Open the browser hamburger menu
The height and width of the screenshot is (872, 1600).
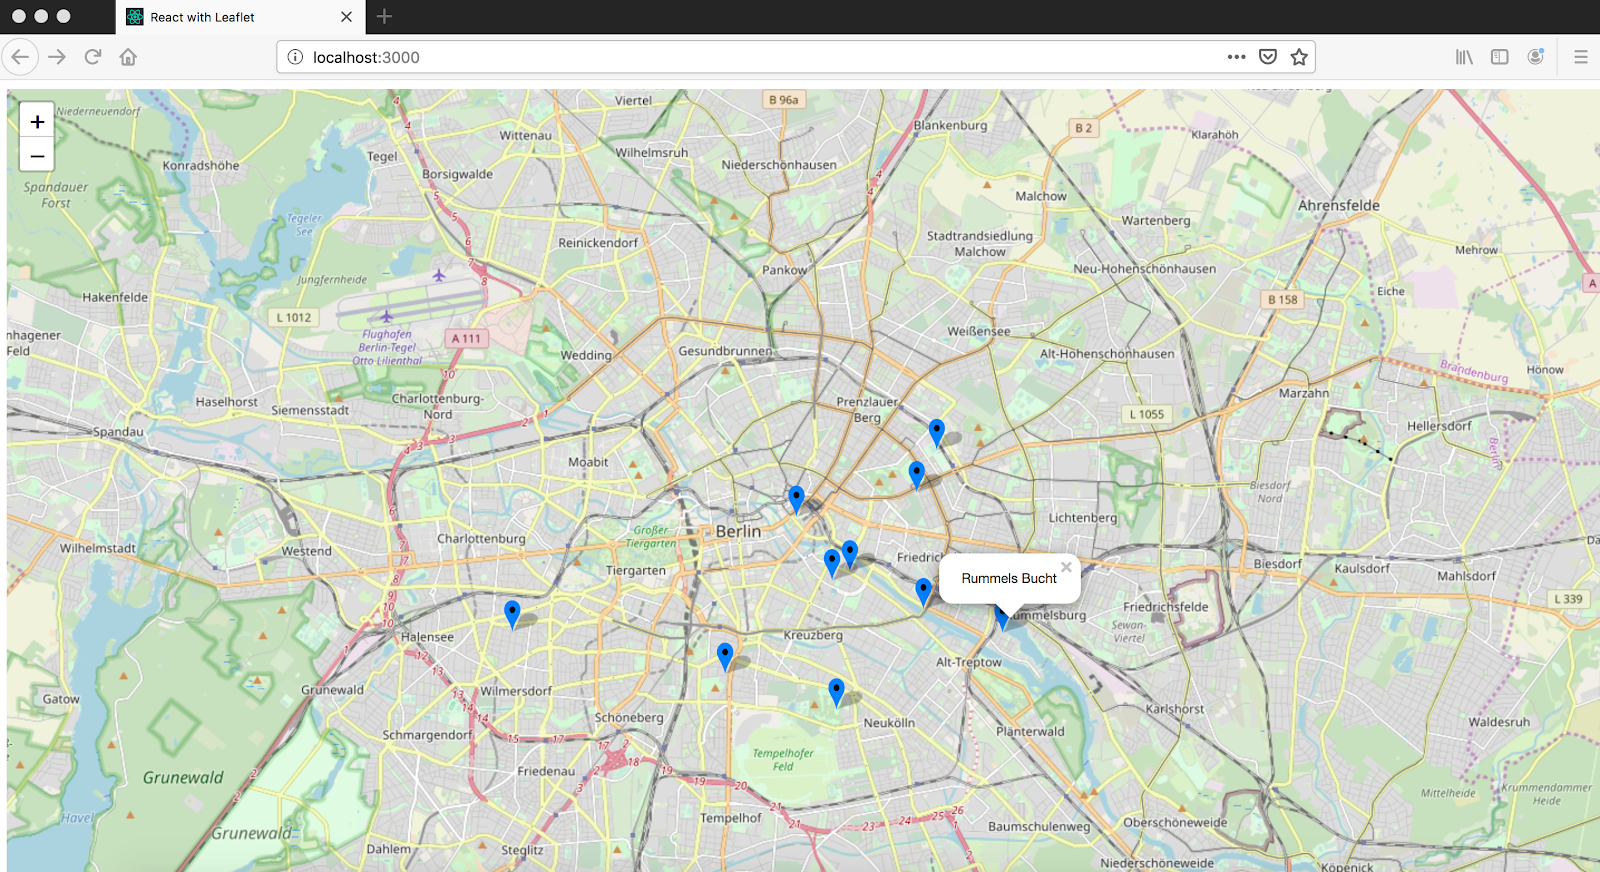click(1581, 57)
